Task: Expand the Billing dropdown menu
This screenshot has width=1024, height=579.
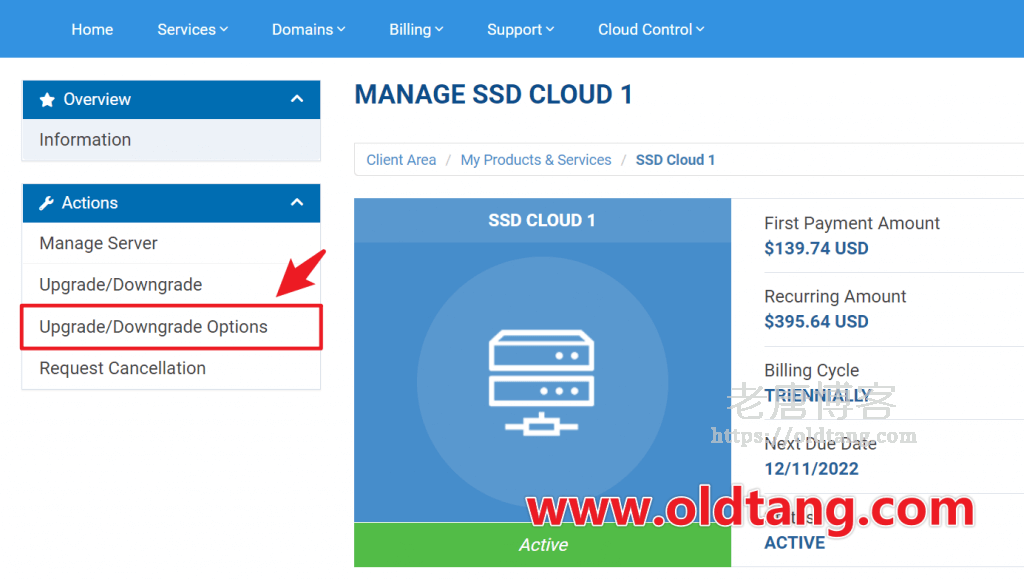Action: [x=416, y=29]
